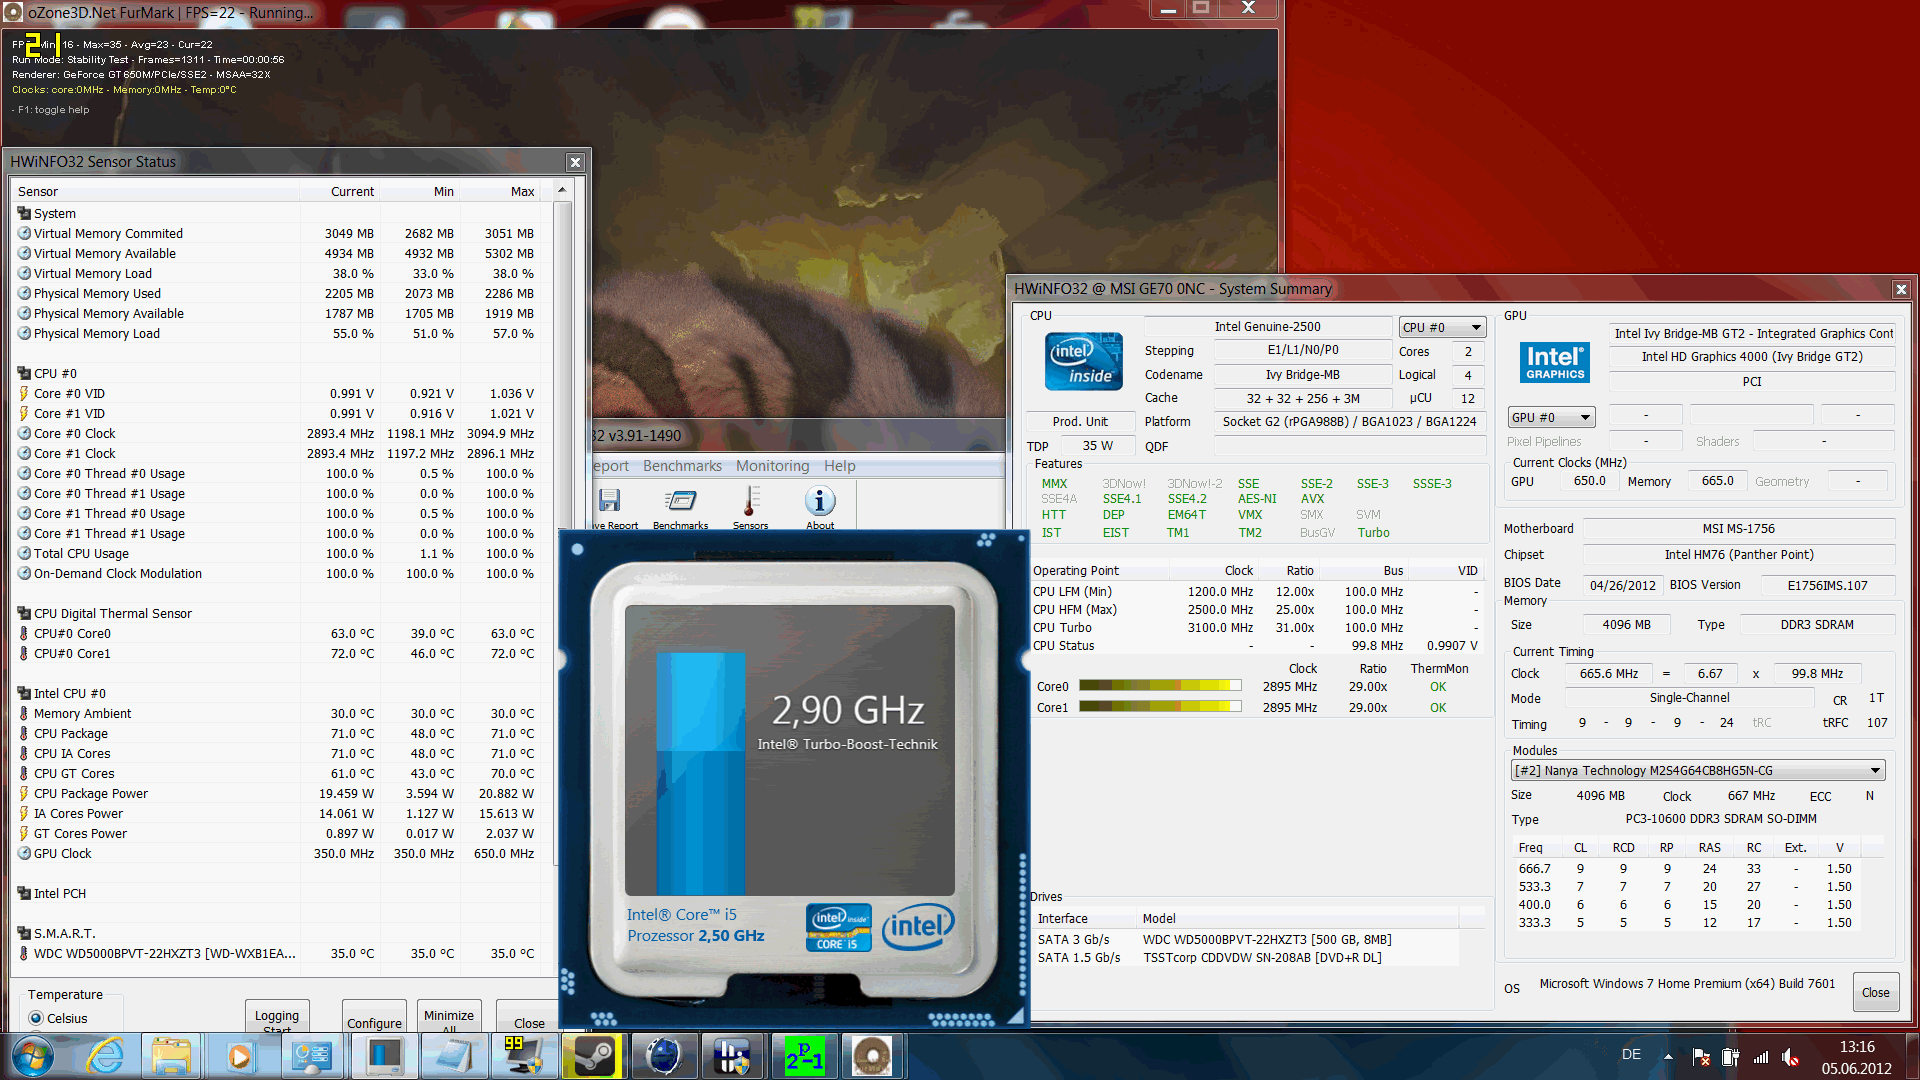Screen dimensions: 1920x1080
Task: Select the Celsius temperature radio button
Action: [37, 1018]
